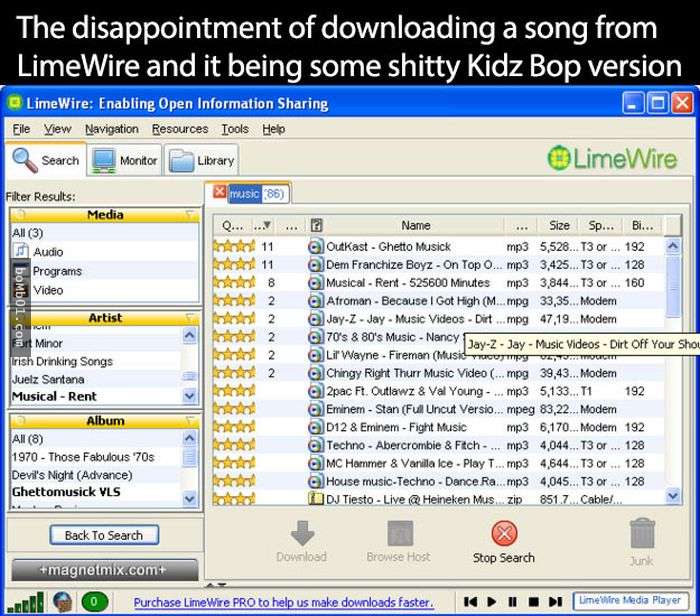Screen dimensions: 700x616
Task: Switch to the Monitor tab
Action: coord(125,160)
